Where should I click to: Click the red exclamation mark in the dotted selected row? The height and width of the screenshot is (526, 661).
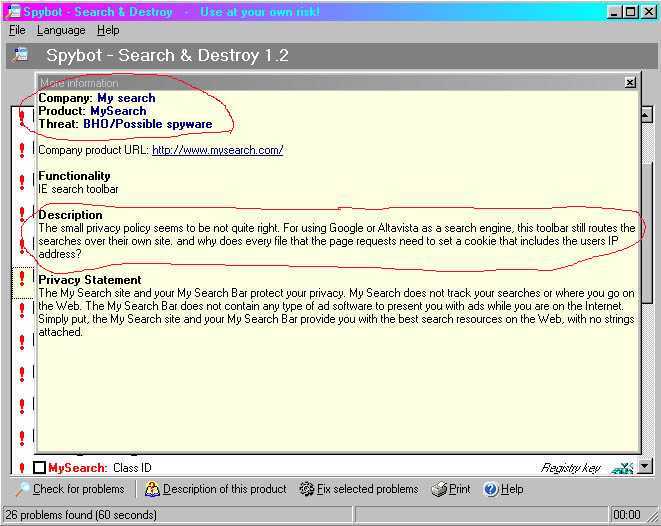(x=22, y=279)
